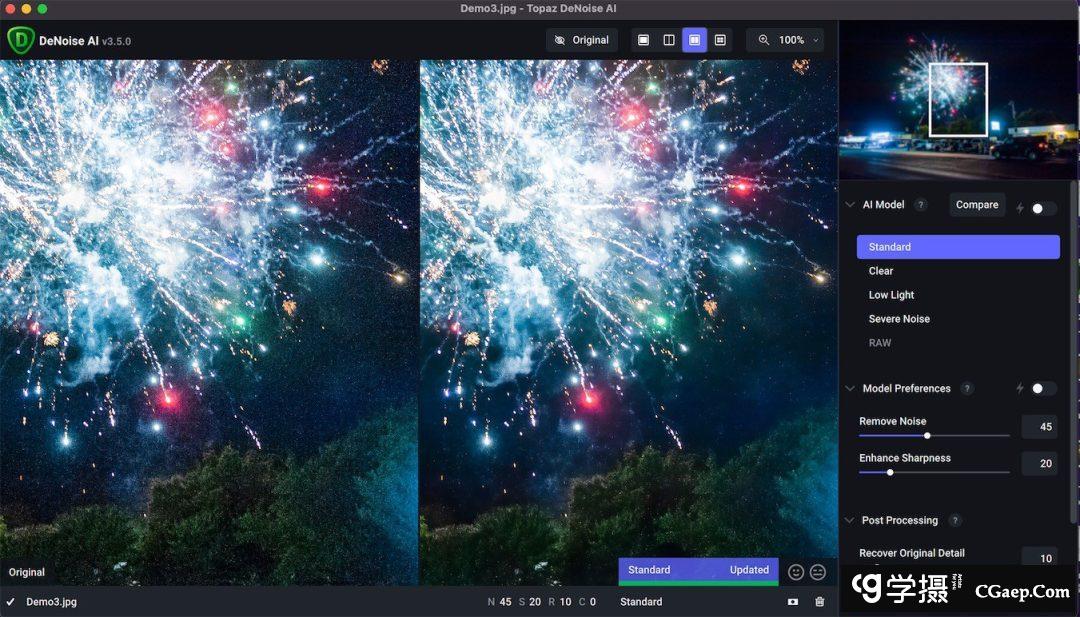Switch to four-panel comparison view icon
1080x617 pixels.
click(720, 40)
